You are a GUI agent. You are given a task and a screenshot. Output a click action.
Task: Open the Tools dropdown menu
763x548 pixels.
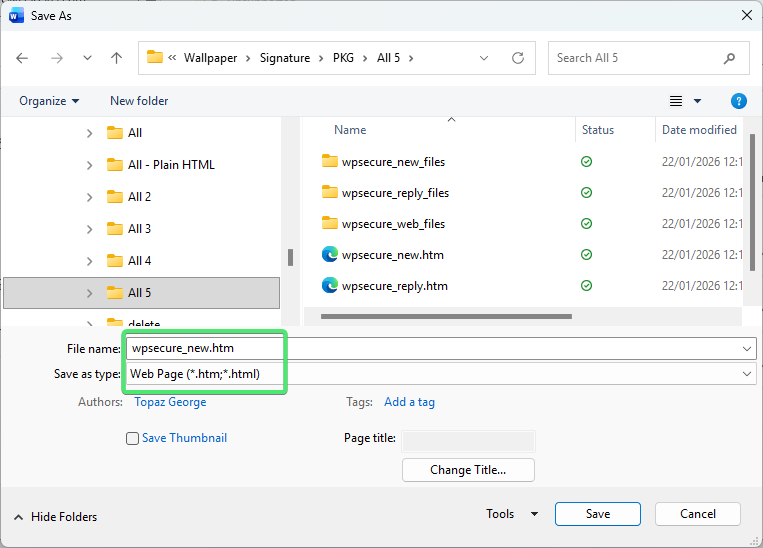click(x=511, y=514)
